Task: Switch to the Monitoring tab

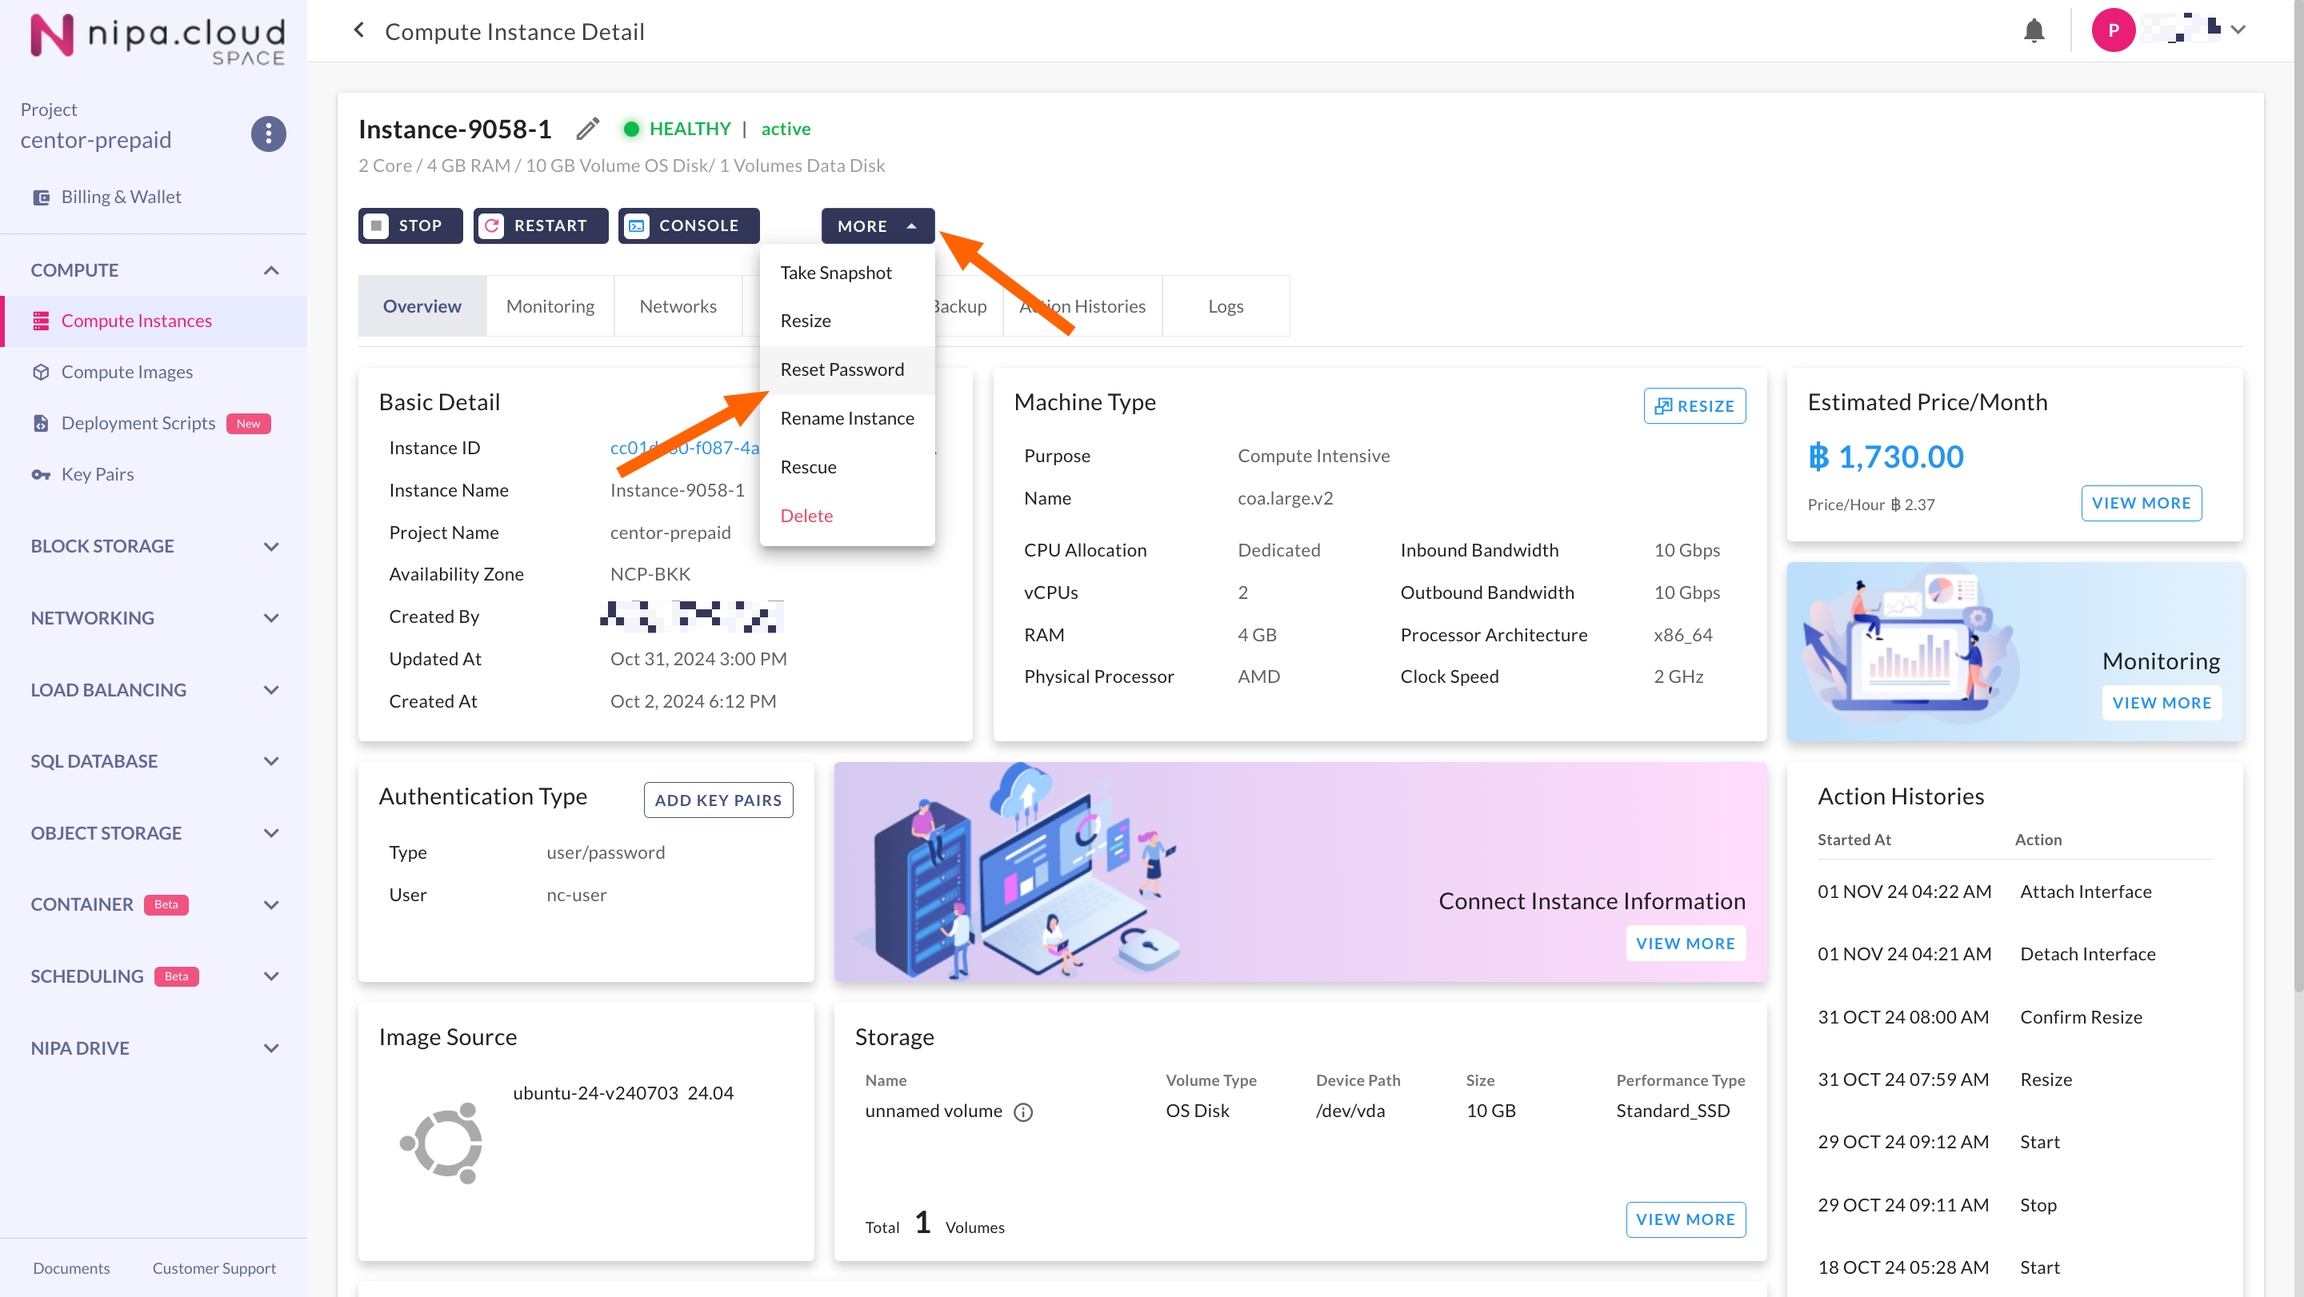Action: point(550,306)
